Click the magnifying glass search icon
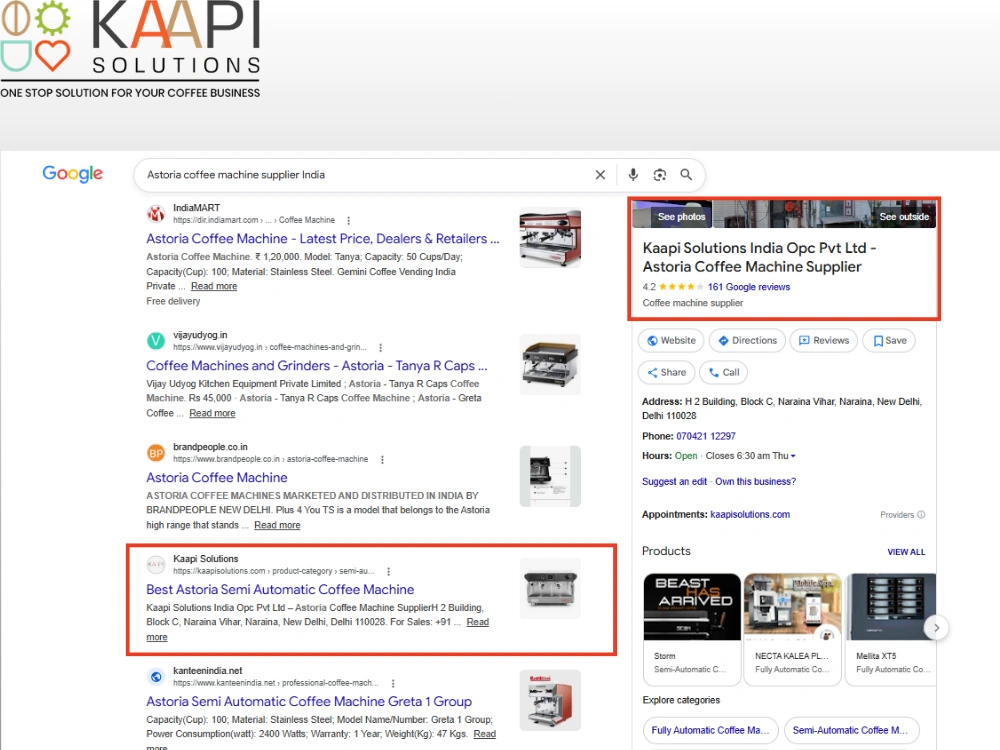The height and width of the screenshot is (750, 1000). click(686, 175)
